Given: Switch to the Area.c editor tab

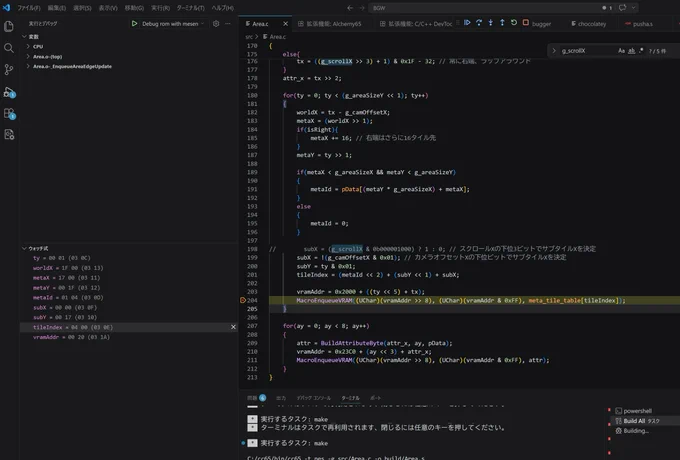Looking at the screenshot, I should (x=260, y=24).
